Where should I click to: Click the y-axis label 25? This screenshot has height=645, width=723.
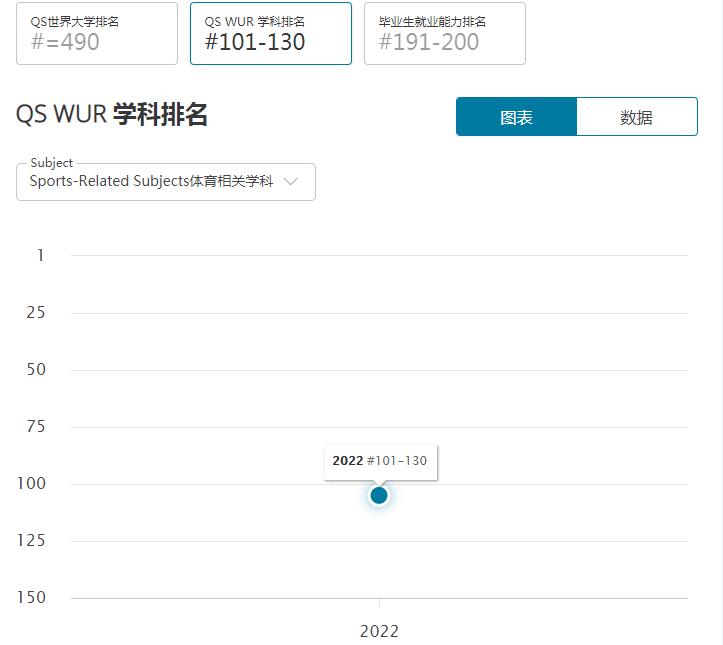pyautogui.click(x=36, y=312)
